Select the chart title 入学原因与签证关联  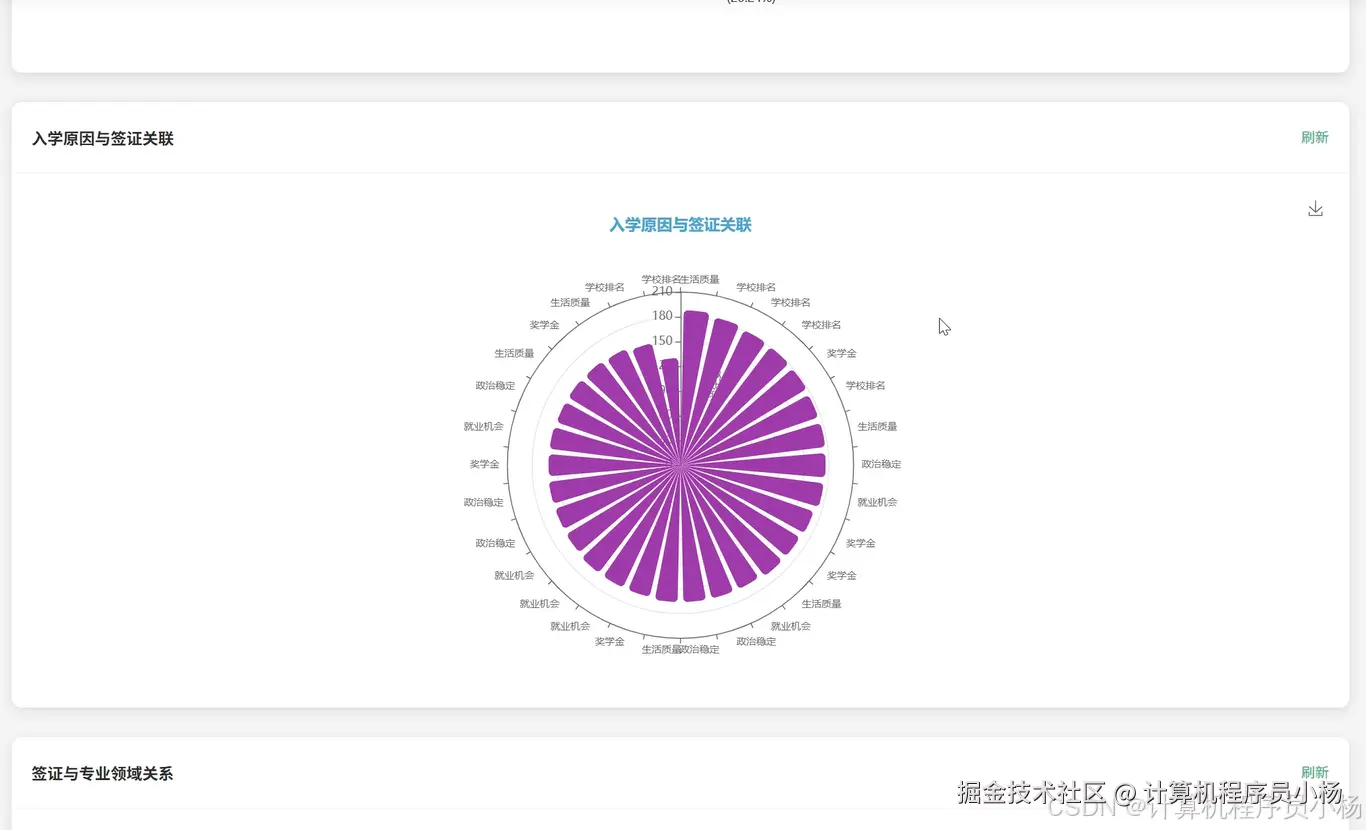679,225
